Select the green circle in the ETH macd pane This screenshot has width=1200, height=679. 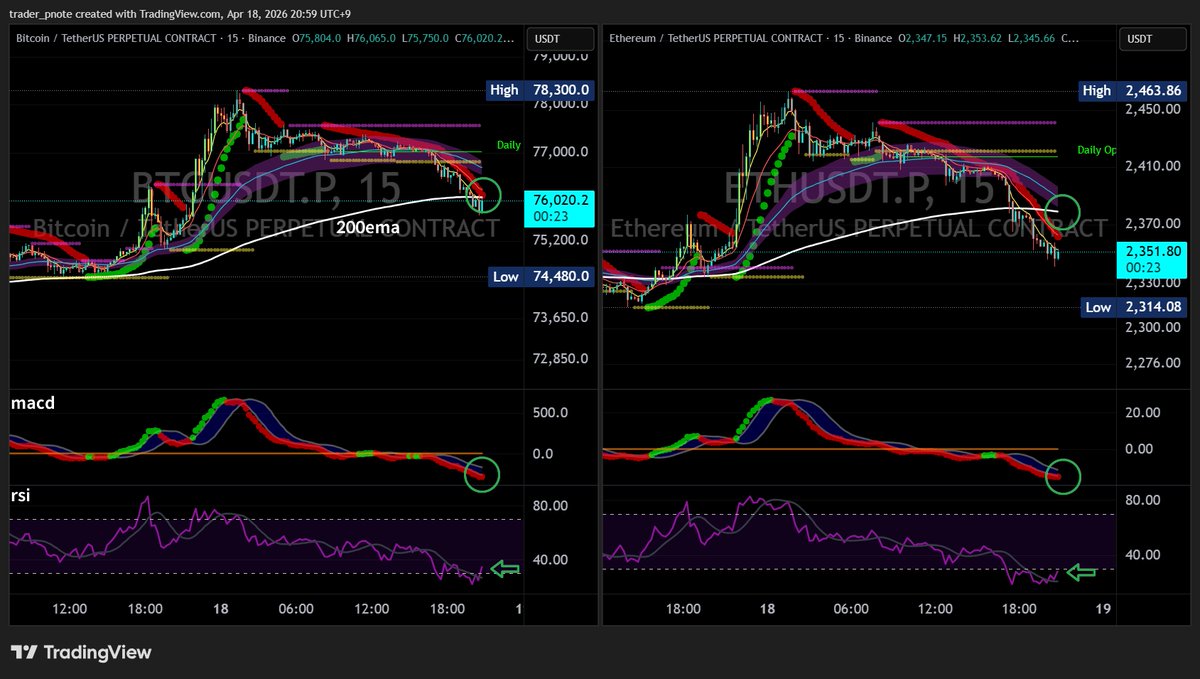[x=1063, y=477]
